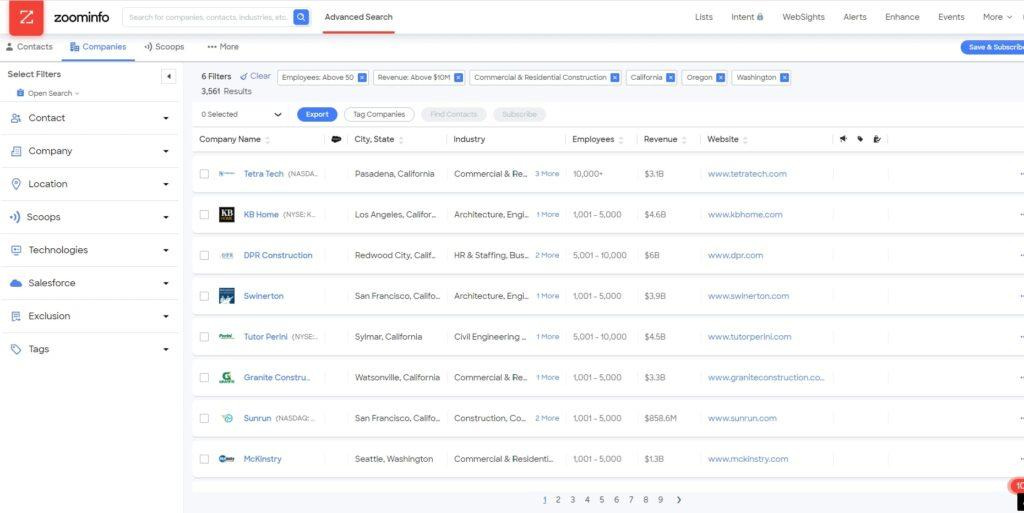
Task: Click the Granite Construction logo
Action: pos(227,377)
